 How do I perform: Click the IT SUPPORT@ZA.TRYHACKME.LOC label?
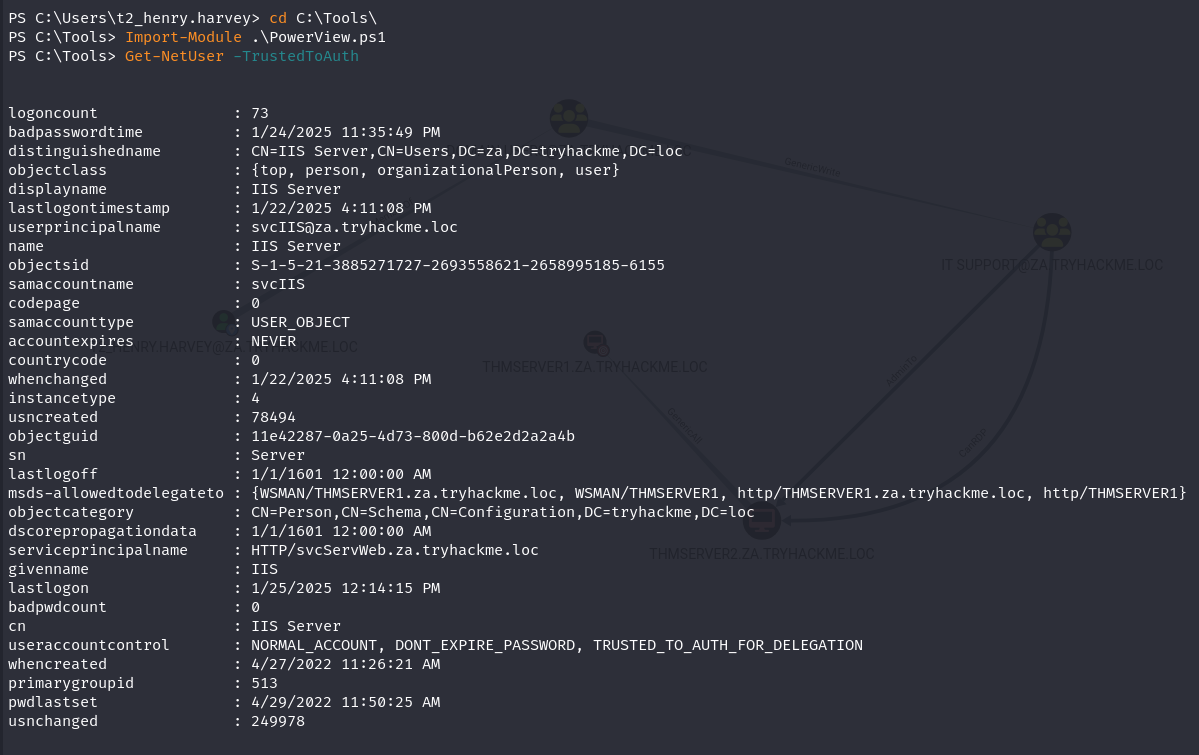[x=1051, y=265]
